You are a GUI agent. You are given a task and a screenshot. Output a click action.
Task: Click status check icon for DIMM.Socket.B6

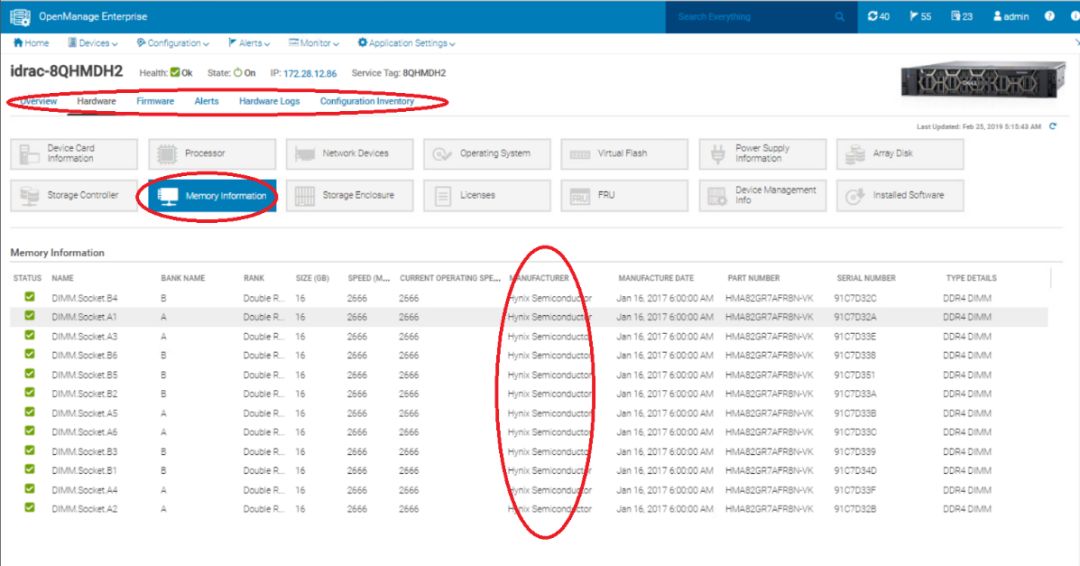[x=30, y=354]
